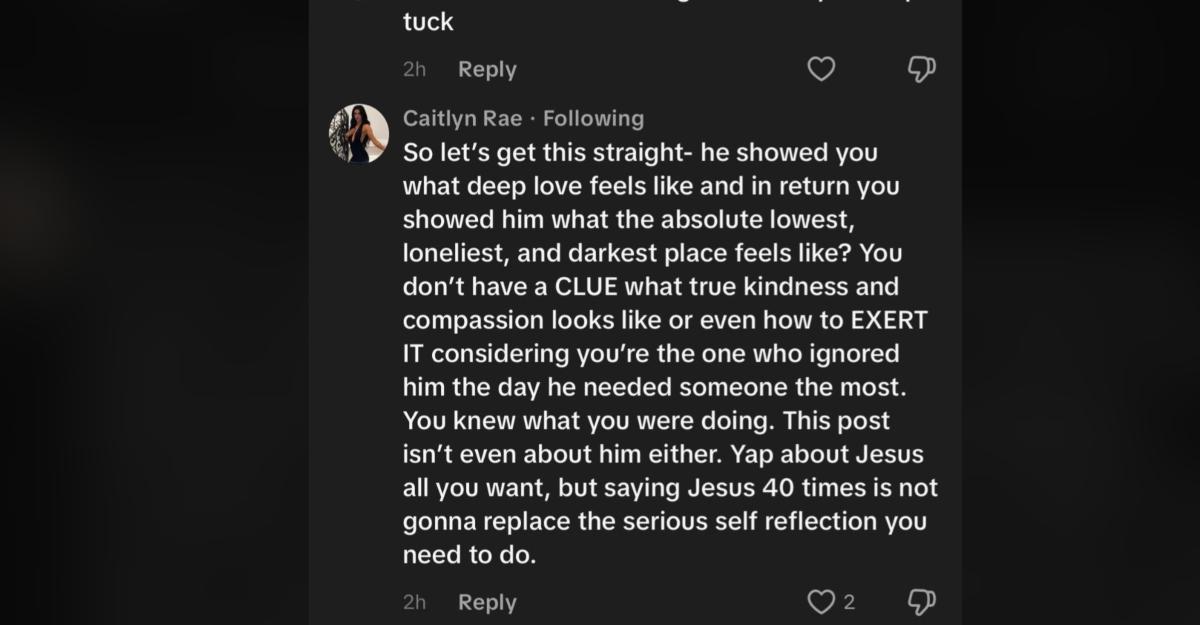1200x625 pixels.
Task: Open the thread for the tuck comment
Action: (x=486, y=69)
